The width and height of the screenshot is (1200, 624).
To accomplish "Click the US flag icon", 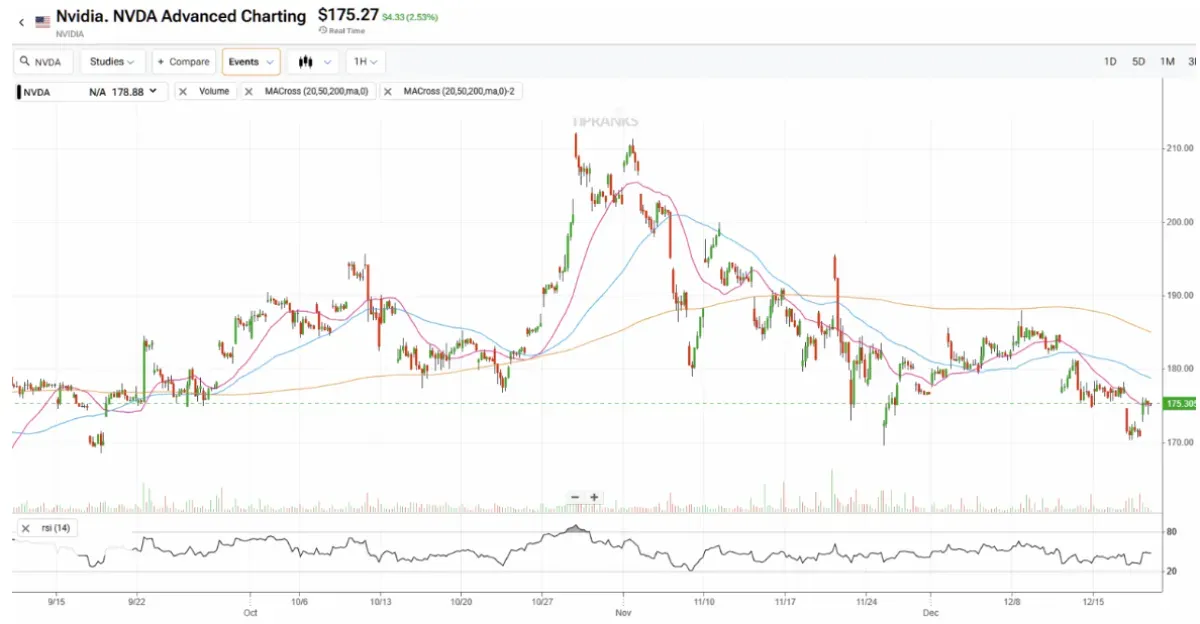I will click(x=43, y=21).
